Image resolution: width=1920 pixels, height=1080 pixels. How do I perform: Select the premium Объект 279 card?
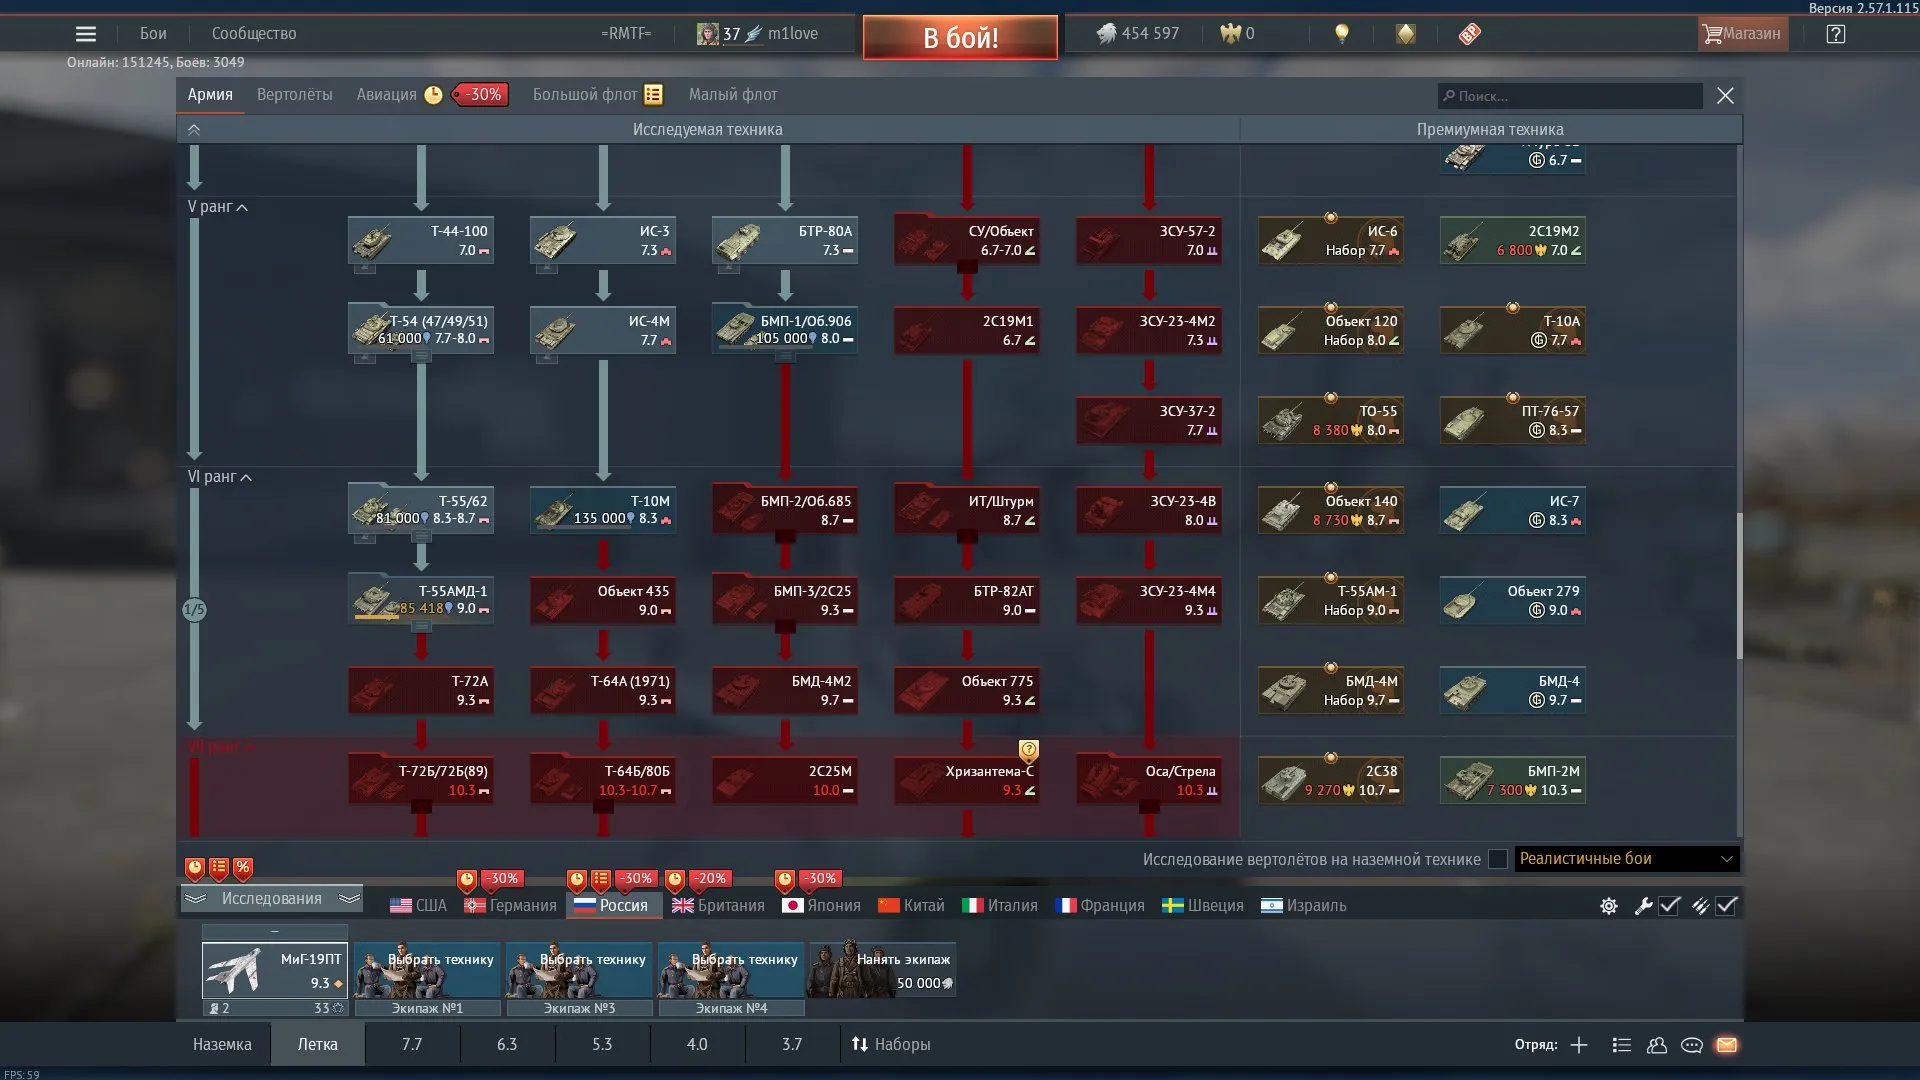pos(1513,601)
